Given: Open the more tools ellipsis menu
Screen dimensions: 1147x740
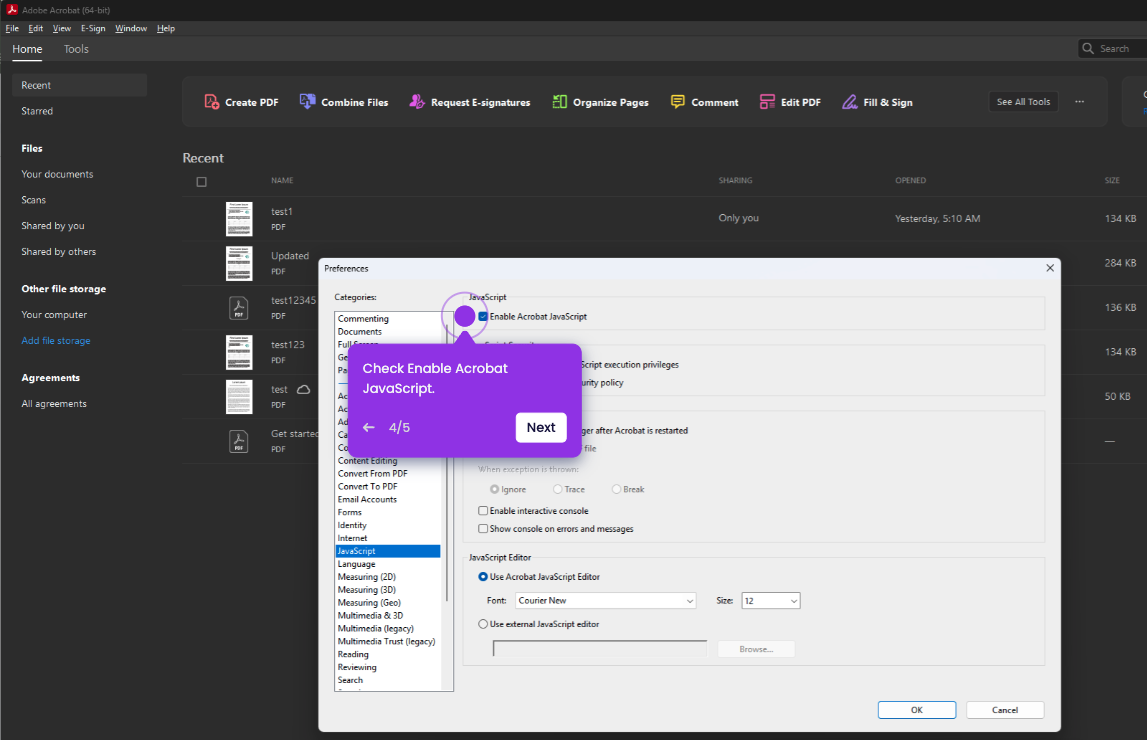Looking at the screenshot, I should 1080,102.
